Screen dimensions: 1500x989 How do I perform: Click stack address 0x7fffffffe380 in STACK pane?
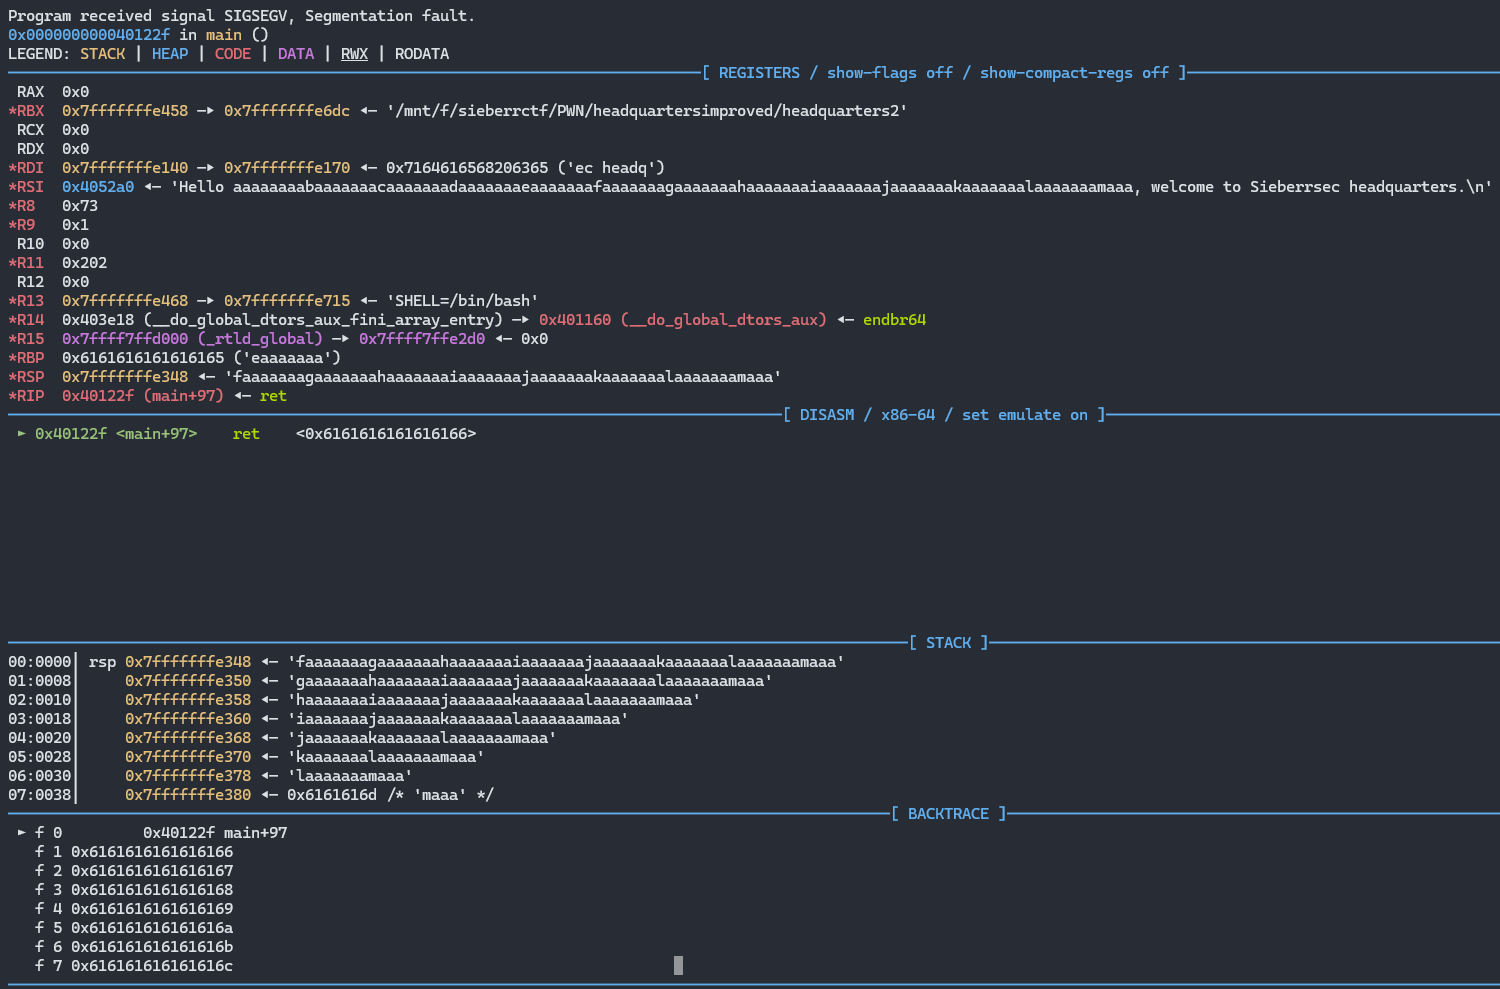(188, 795)
